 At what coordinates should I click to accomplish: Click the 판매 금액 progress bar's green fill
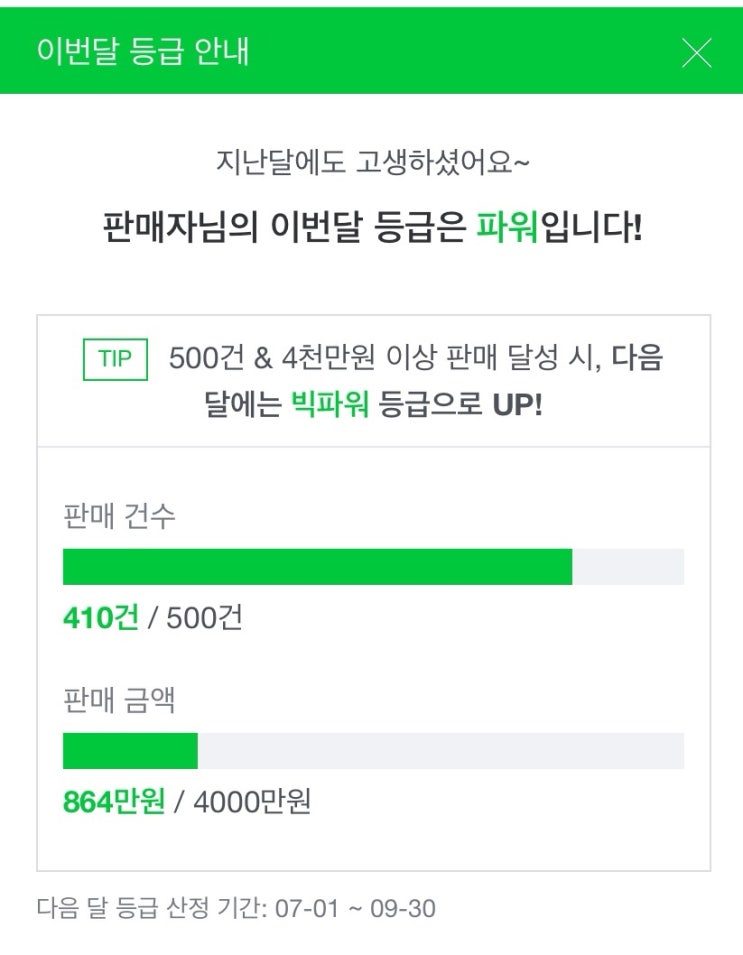130,751
